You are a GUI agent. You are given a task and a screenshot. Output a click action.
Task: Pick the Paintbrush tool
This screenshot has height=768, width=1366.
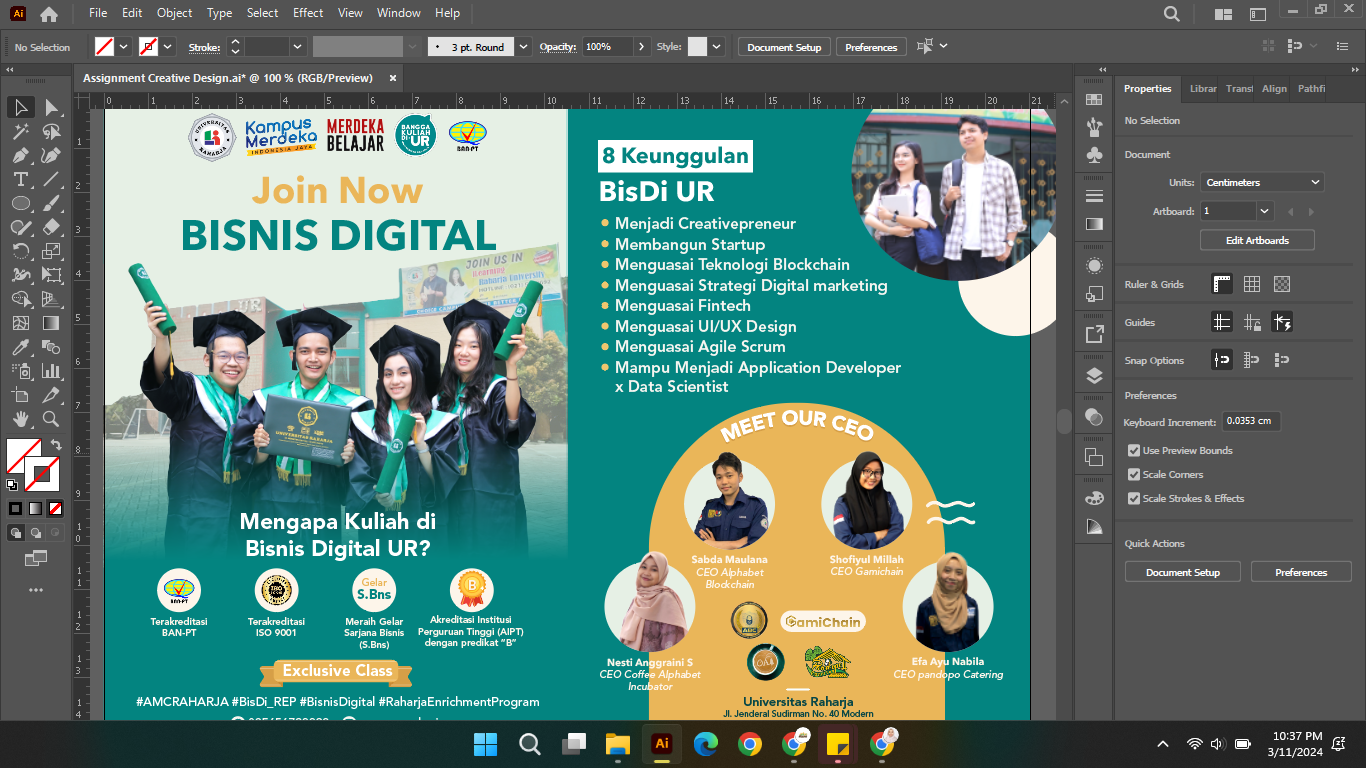tap(51, 203)
